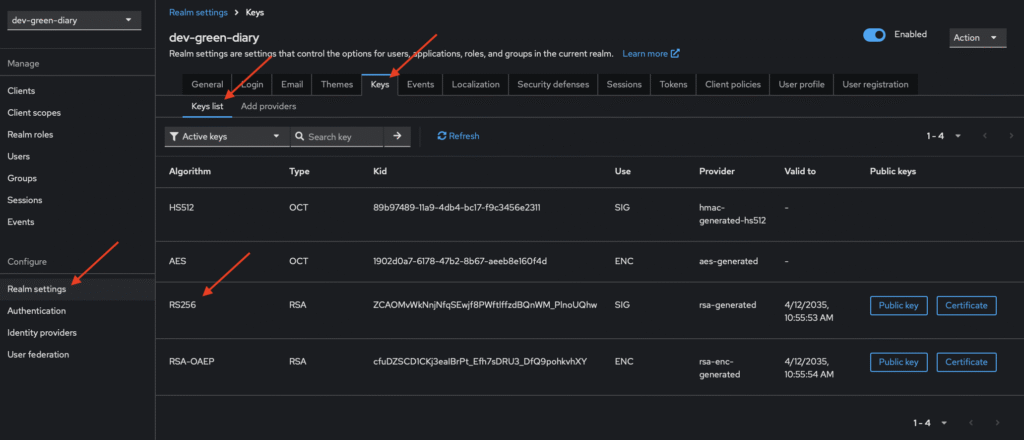Go to next page arrow at top
The width and height of the screenshot is (1024, 440).
[1009, 136]
